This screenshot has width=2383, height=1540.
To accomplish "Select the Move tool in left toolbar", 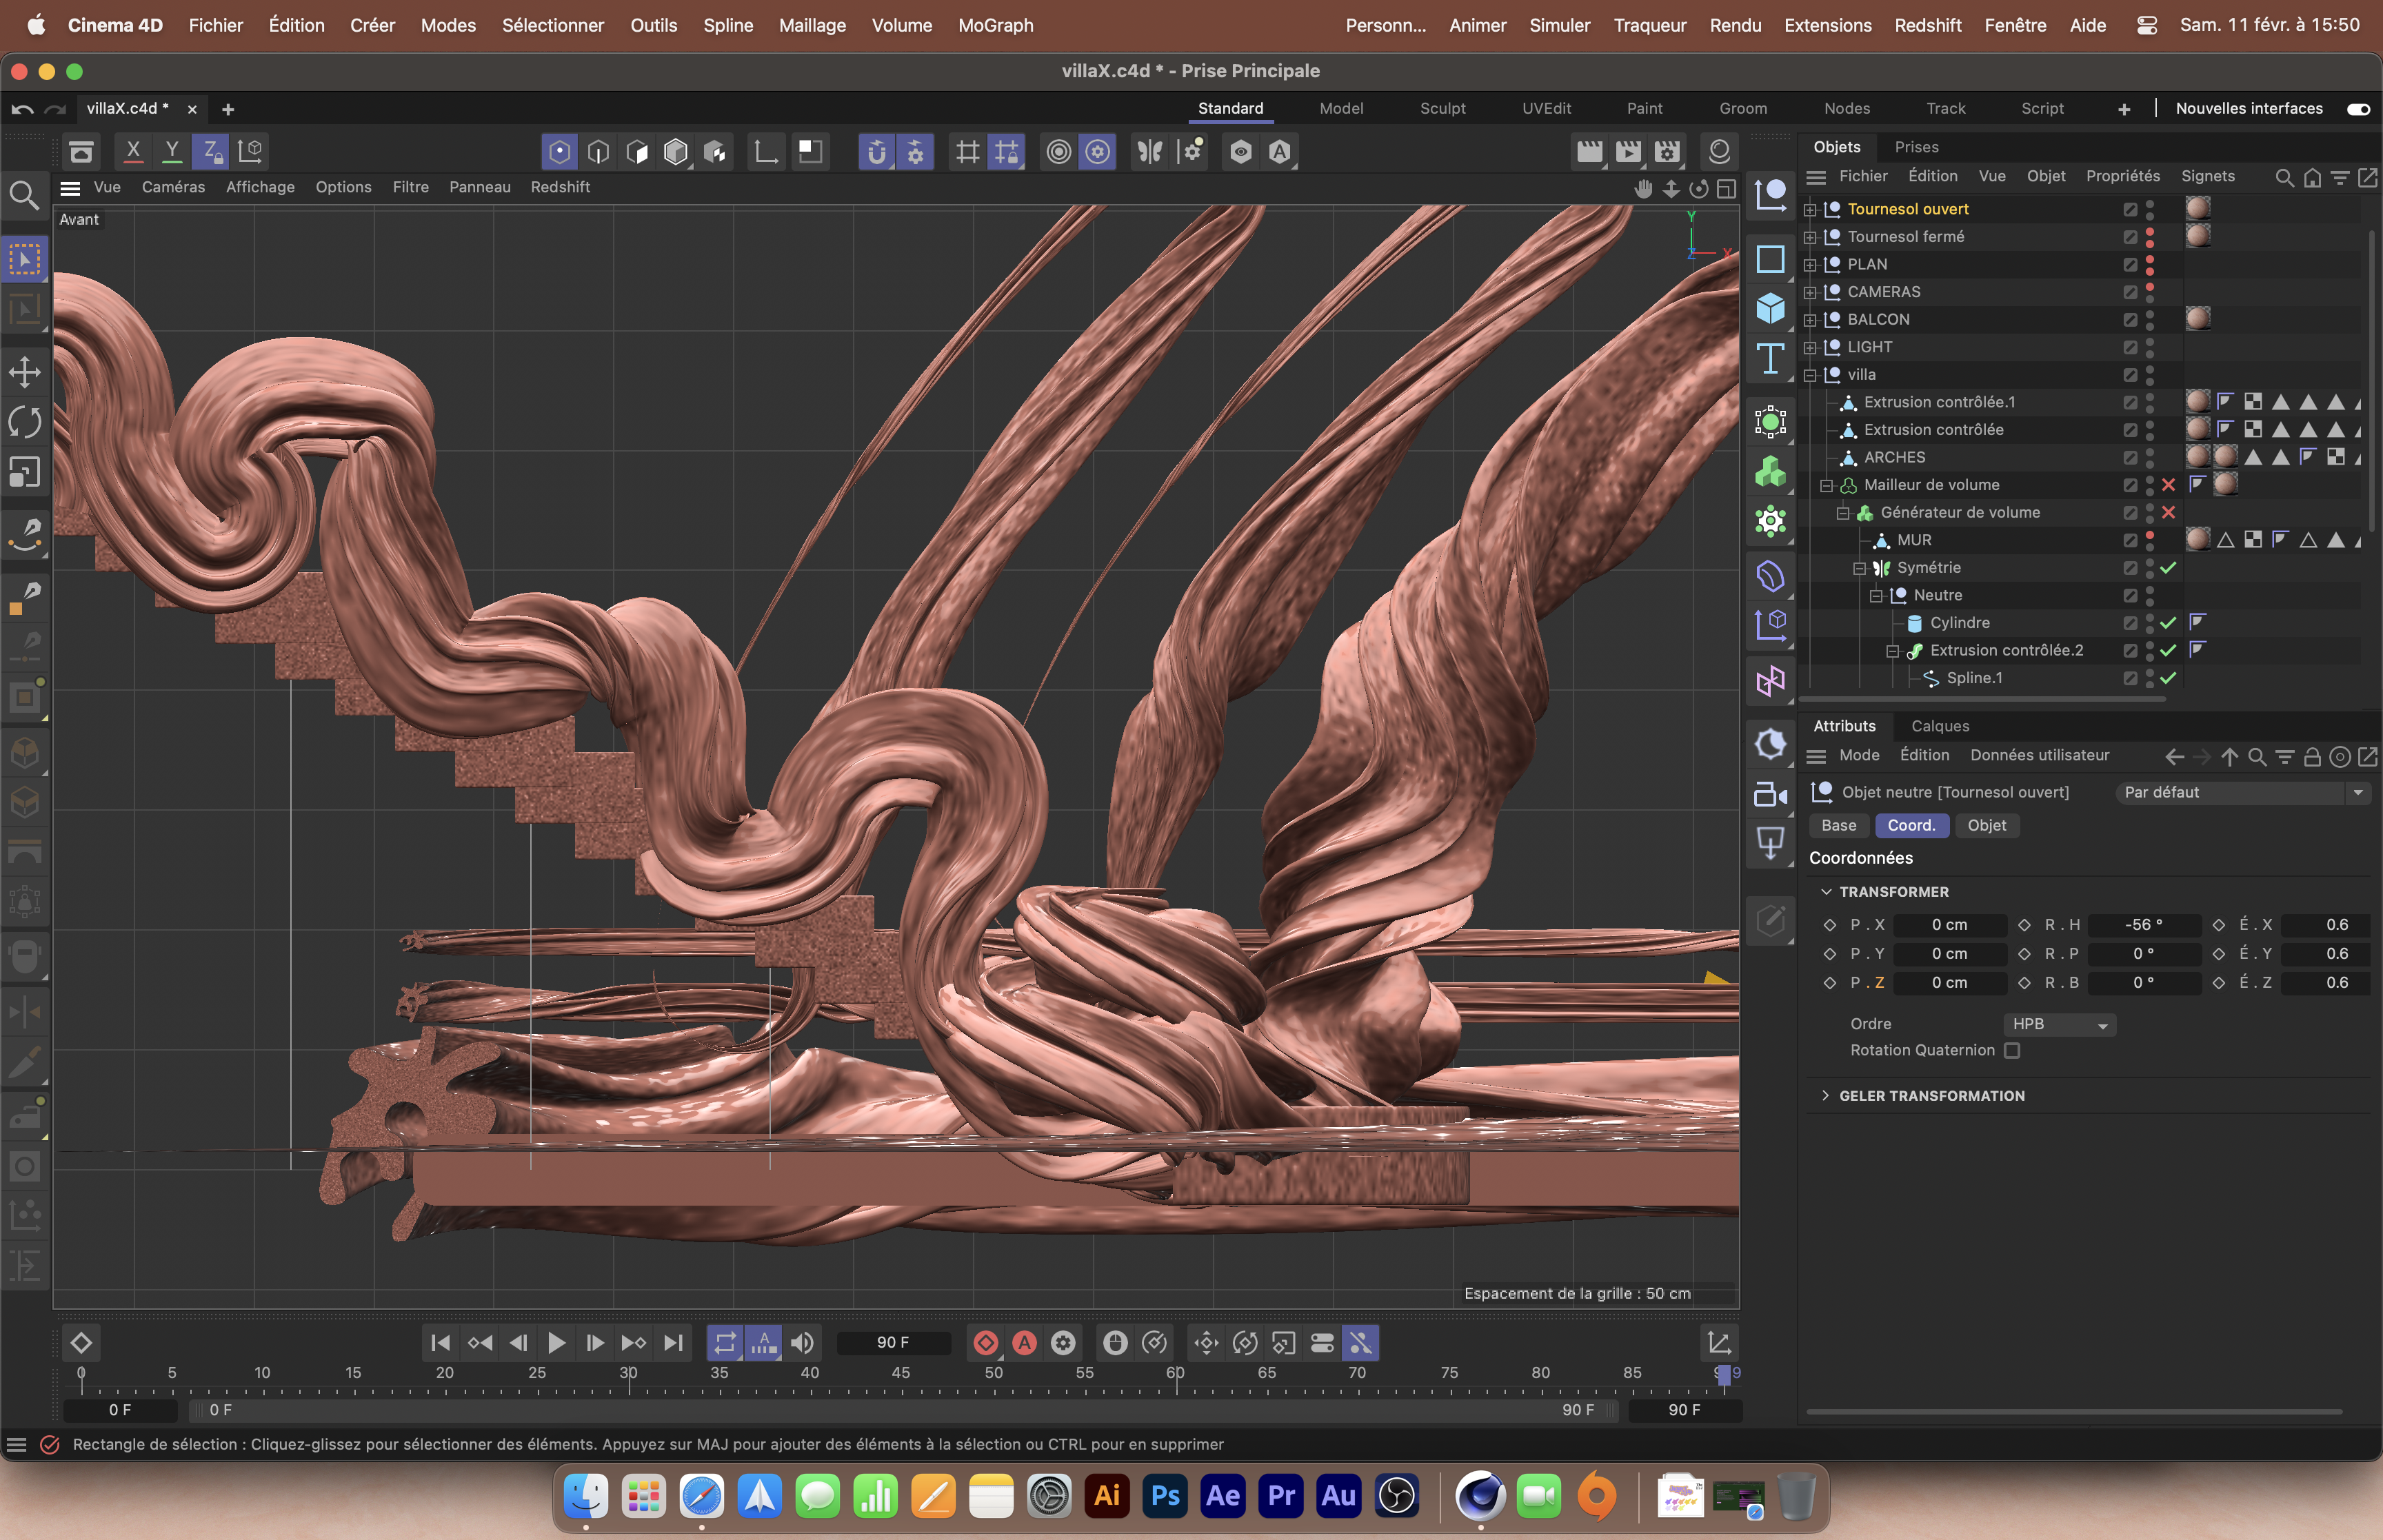I will click(25, 372).
